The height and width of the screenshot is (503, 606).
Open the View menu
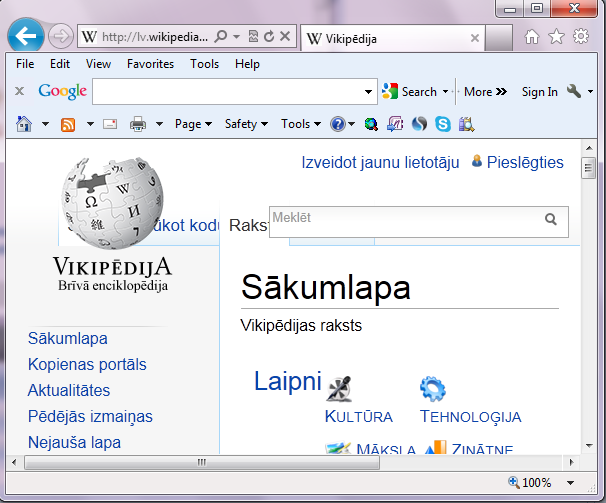click(x=98, y=64)
